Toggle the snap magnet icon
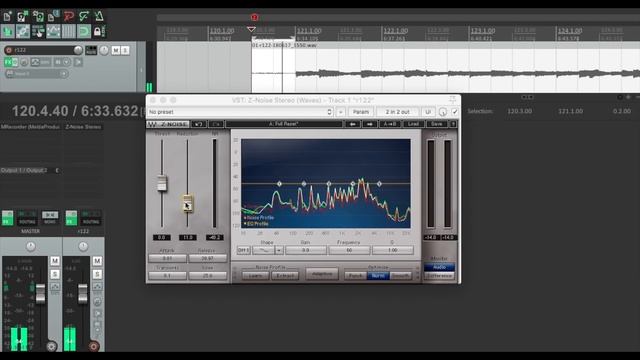This screenshot has width=640, height=360. pyautogui.click(x=83, y=31)
